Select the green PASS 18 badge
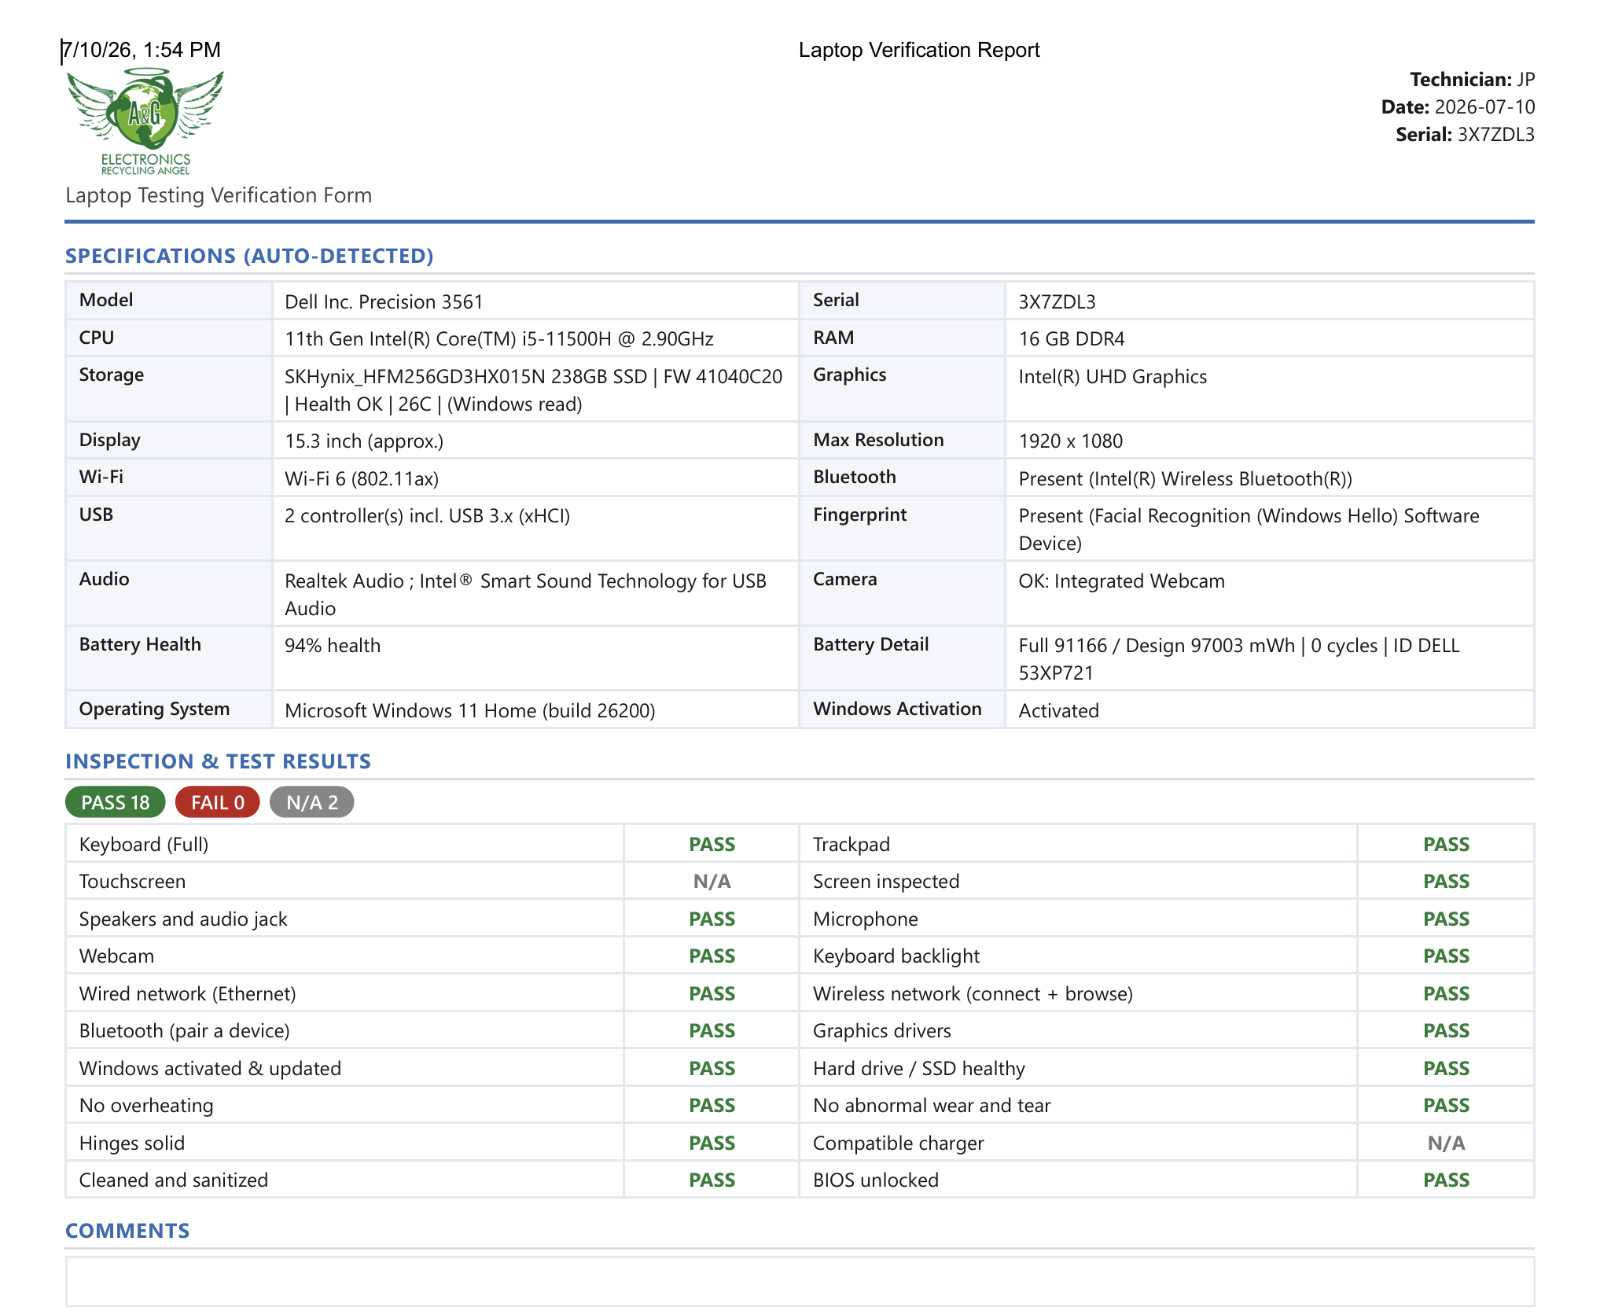The width and height of the screenshot is (1600, 1316). click(x=115, y=802)
